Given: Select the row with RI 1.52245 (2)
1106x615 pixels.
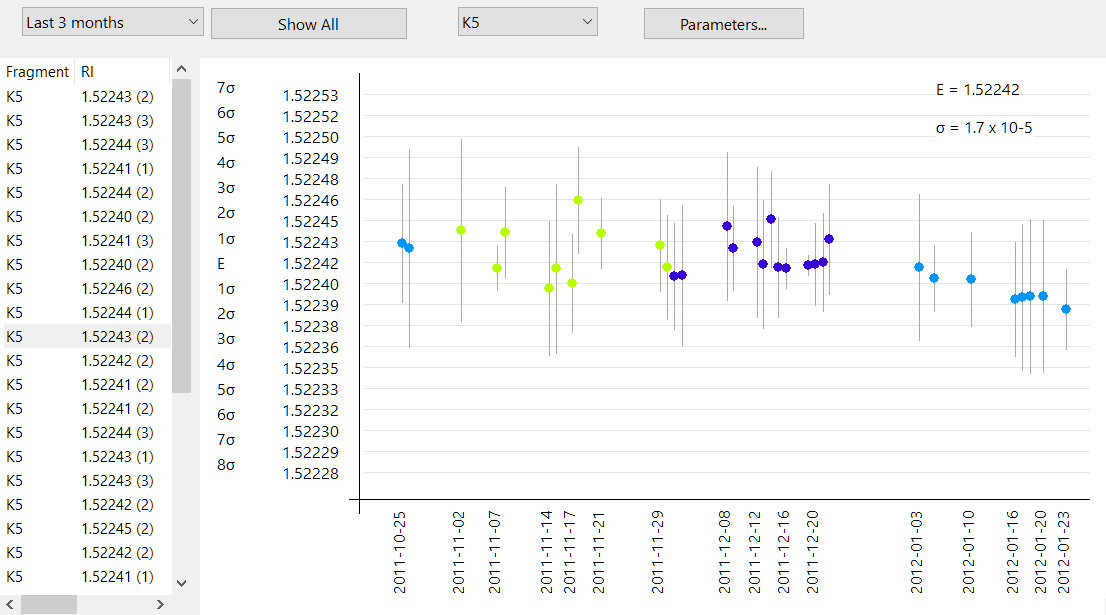Looking at the screenshot, I should [117, 528].
